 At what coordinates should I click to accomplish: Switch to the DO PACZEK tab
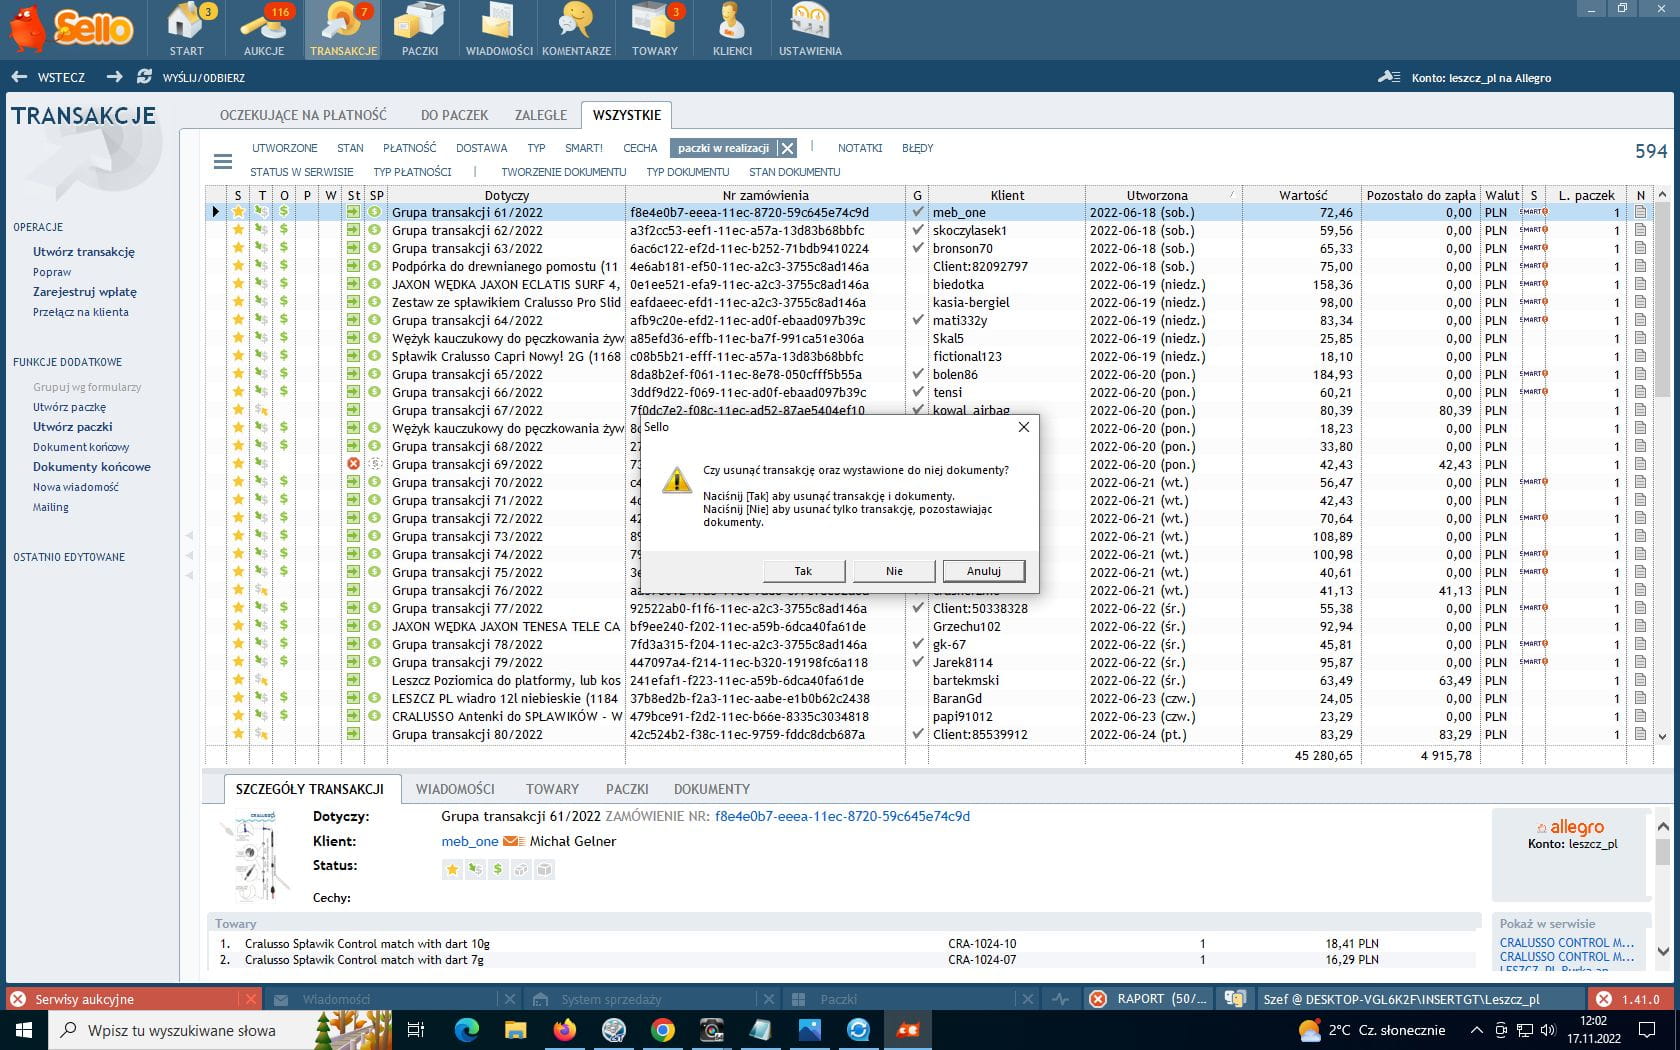point(454,115)
